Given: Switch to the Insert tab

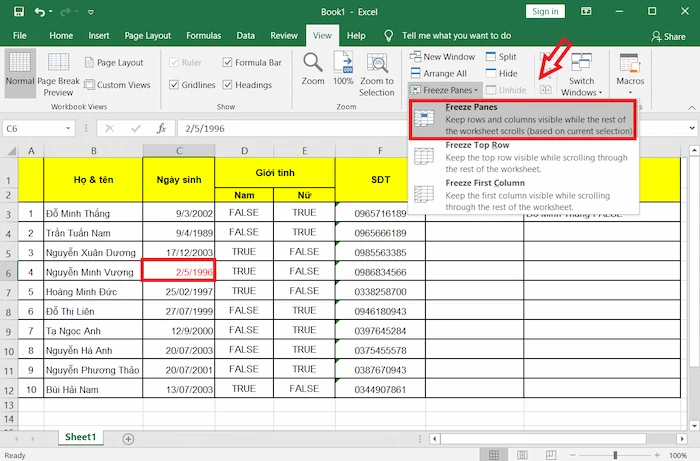Looking at the screenshot, I should coord(99,36).
